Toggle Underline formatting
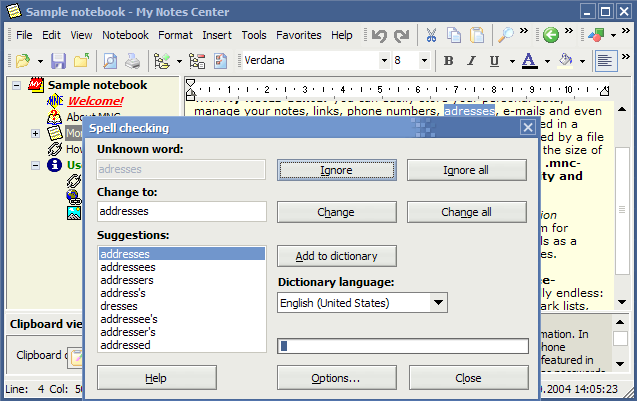This screenshot has height=401, width=637. [495, 61]
